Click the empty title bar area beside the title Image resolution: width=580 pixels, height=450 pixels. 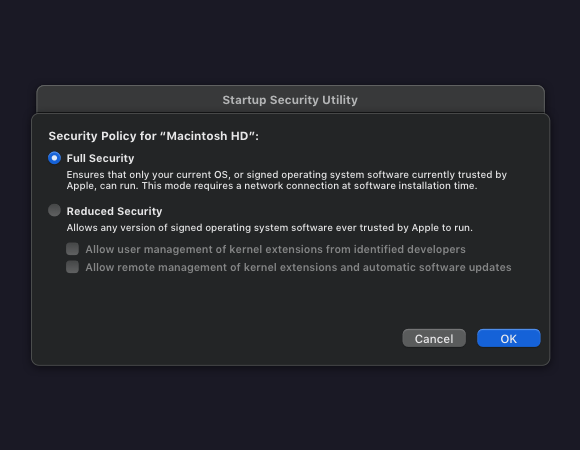(x=444, y=100)
